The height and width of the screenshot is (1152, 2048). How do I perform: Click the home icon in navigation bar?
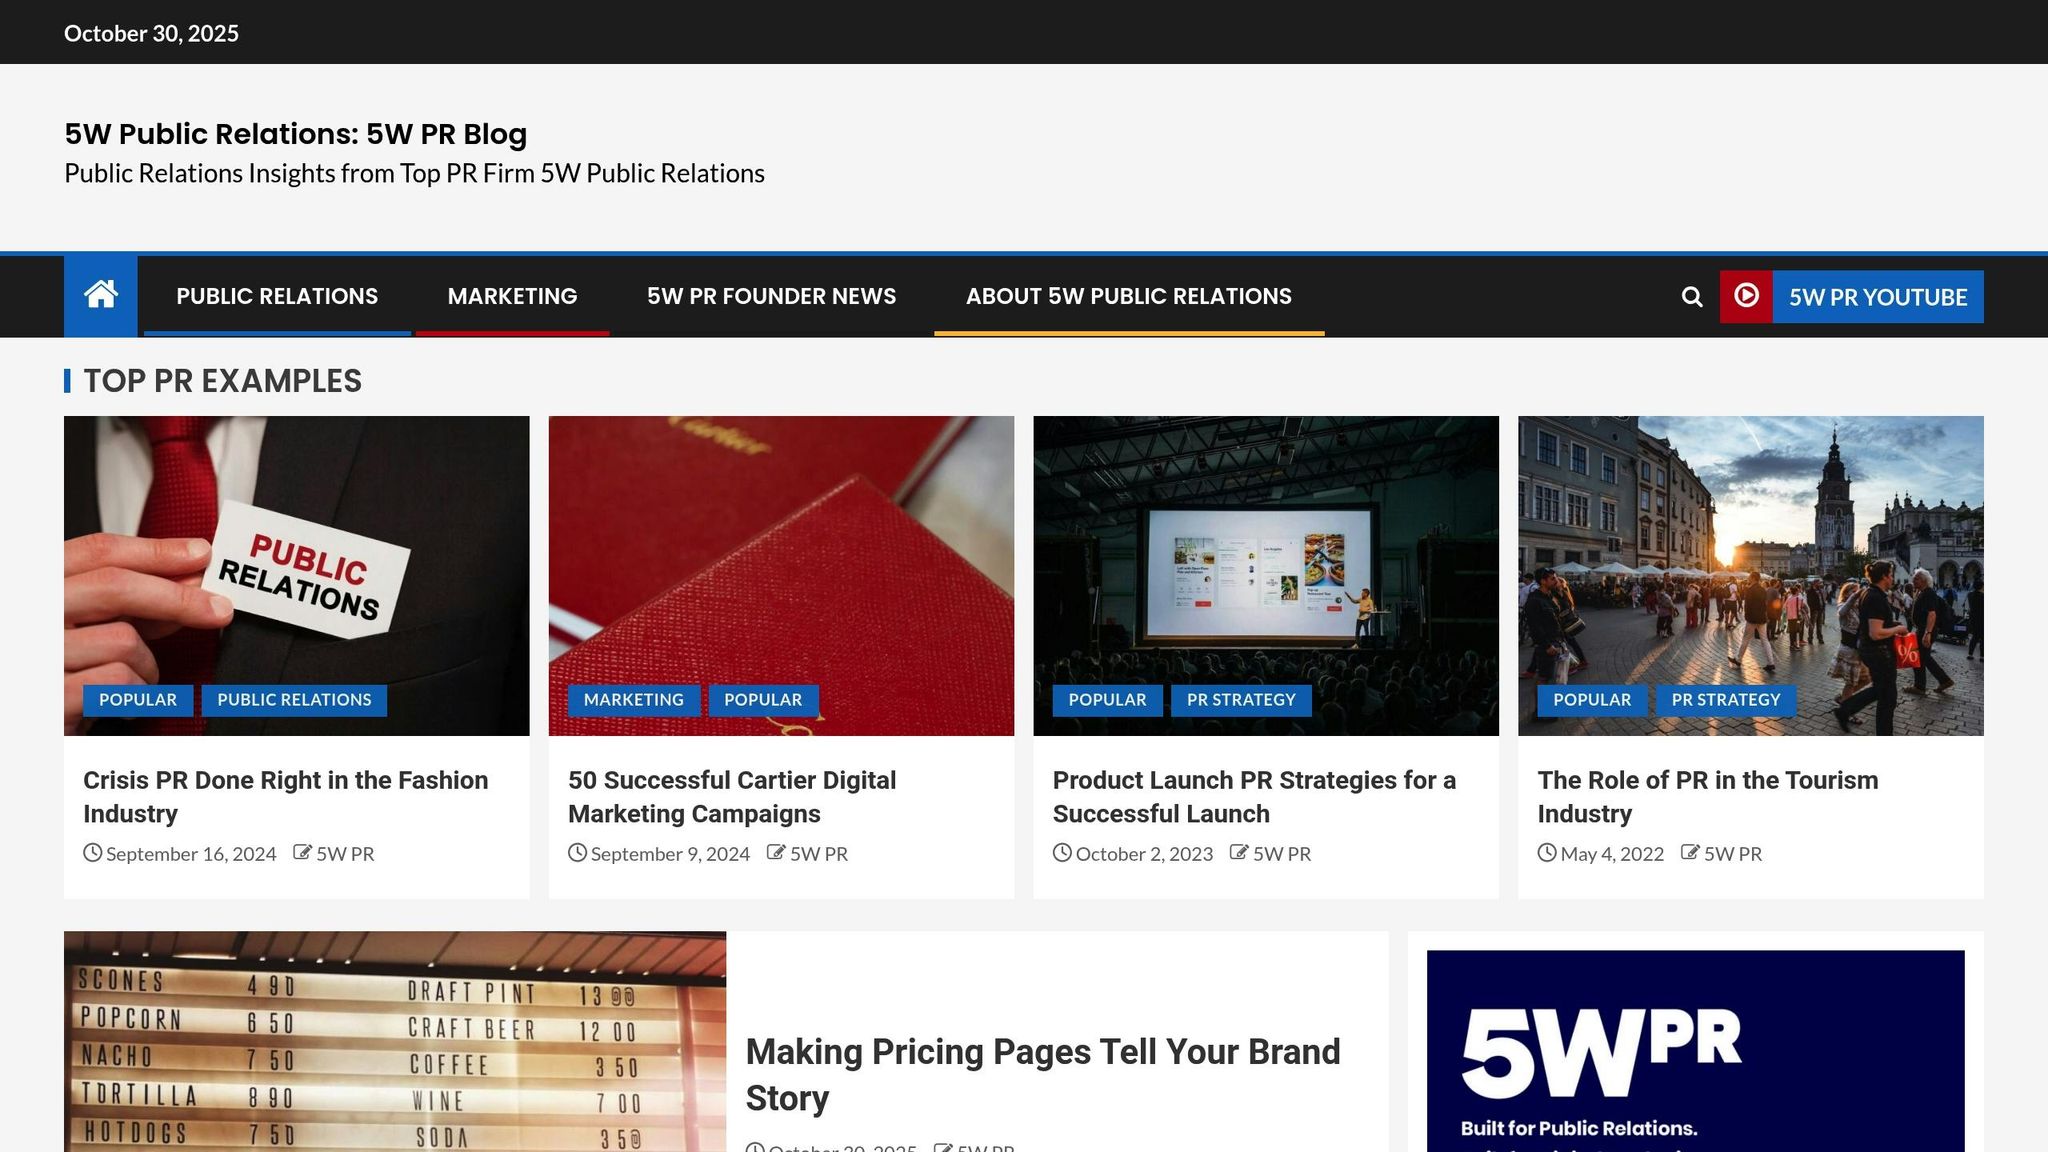click(101, 295)
